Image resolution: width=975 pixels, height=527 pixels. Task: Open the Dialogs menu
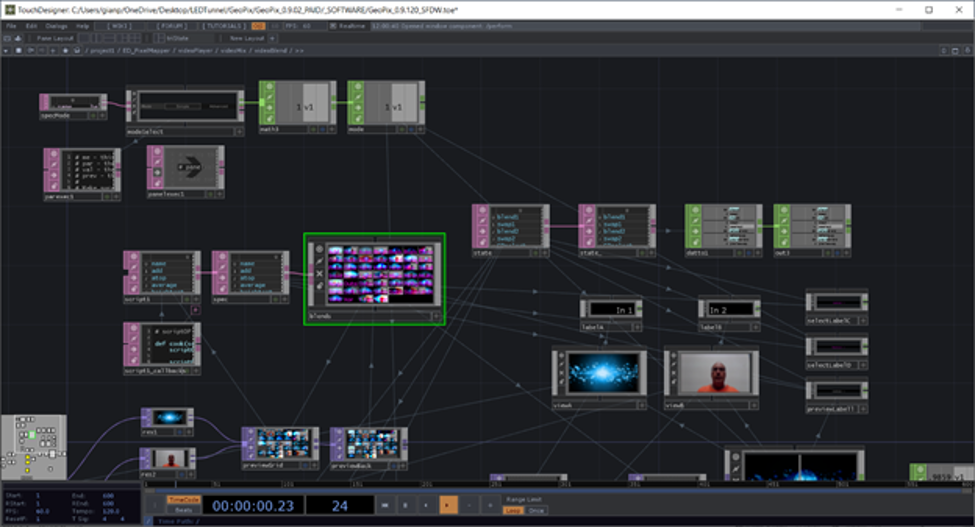pos(56,25)
